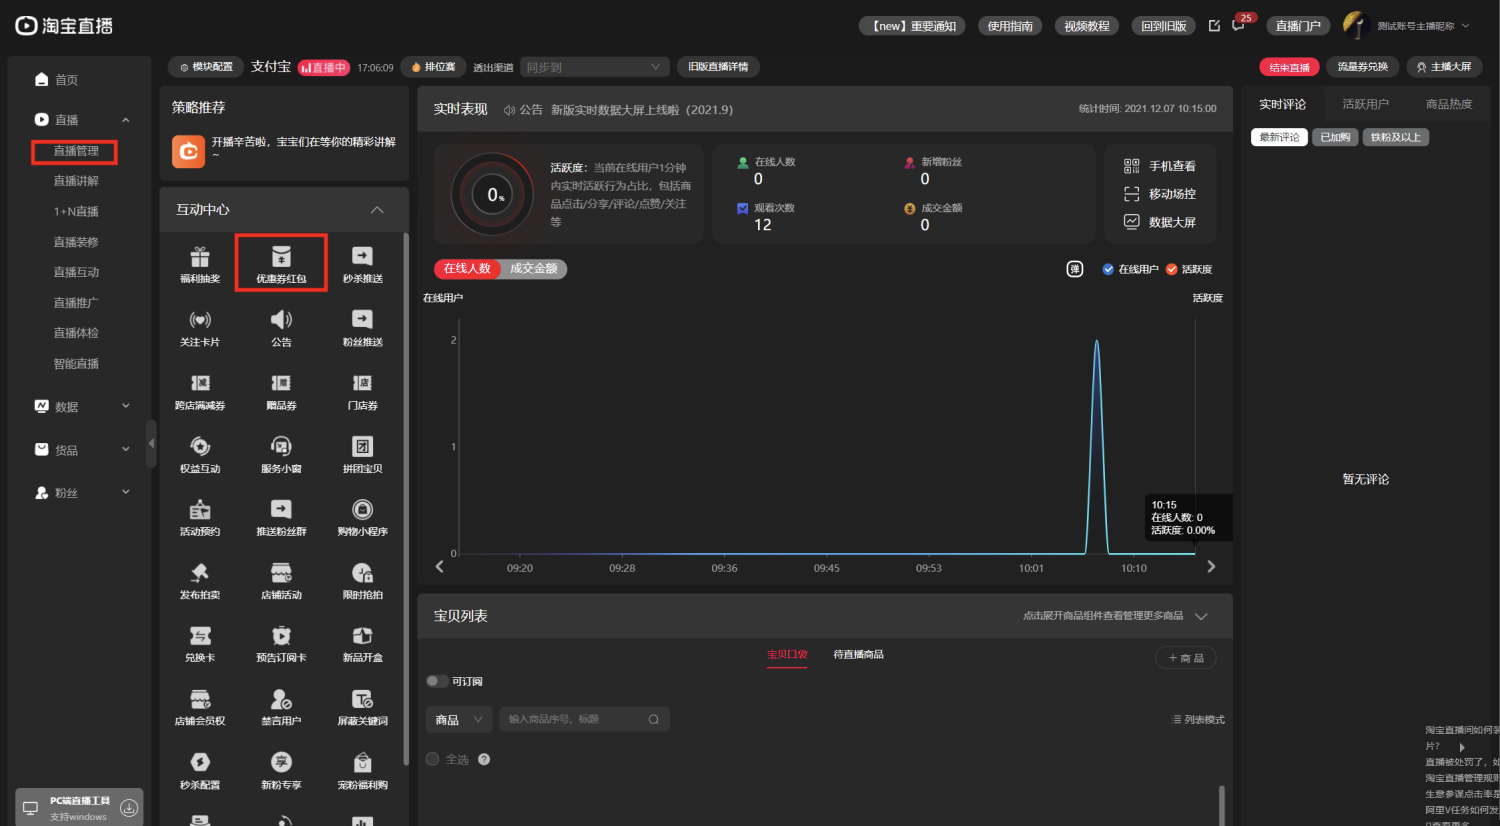Open the 门店券 store coupon tool
Screen dimensions: 1500x826
362,392
